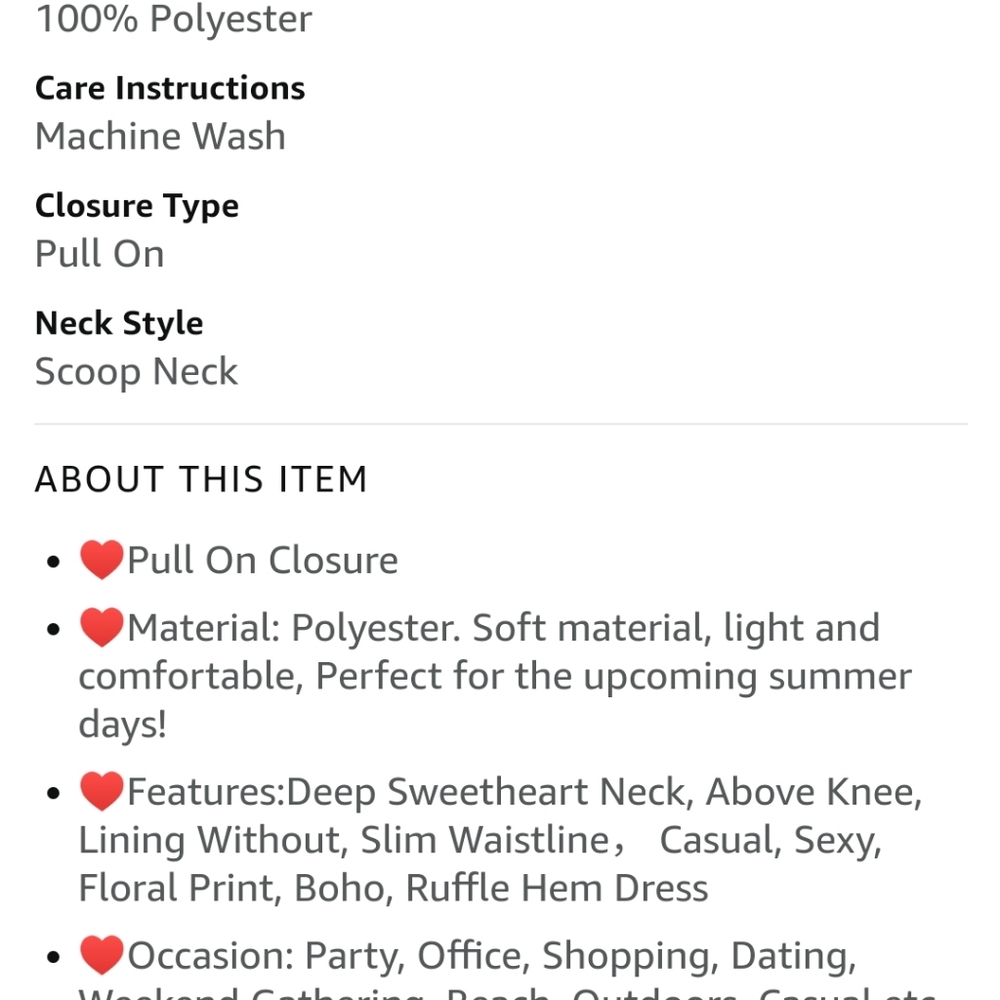Click the 100% Polyester text
Viewport: 1000px width, 1000px height.
point(174,19)
